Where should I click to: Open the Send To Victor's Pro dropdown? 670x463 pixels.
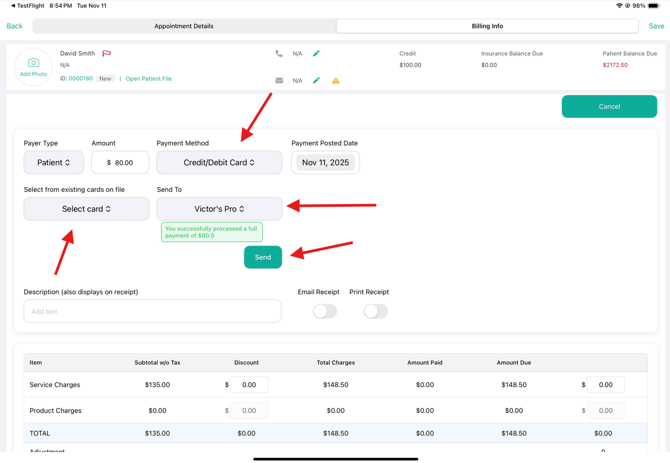point(219,209)
